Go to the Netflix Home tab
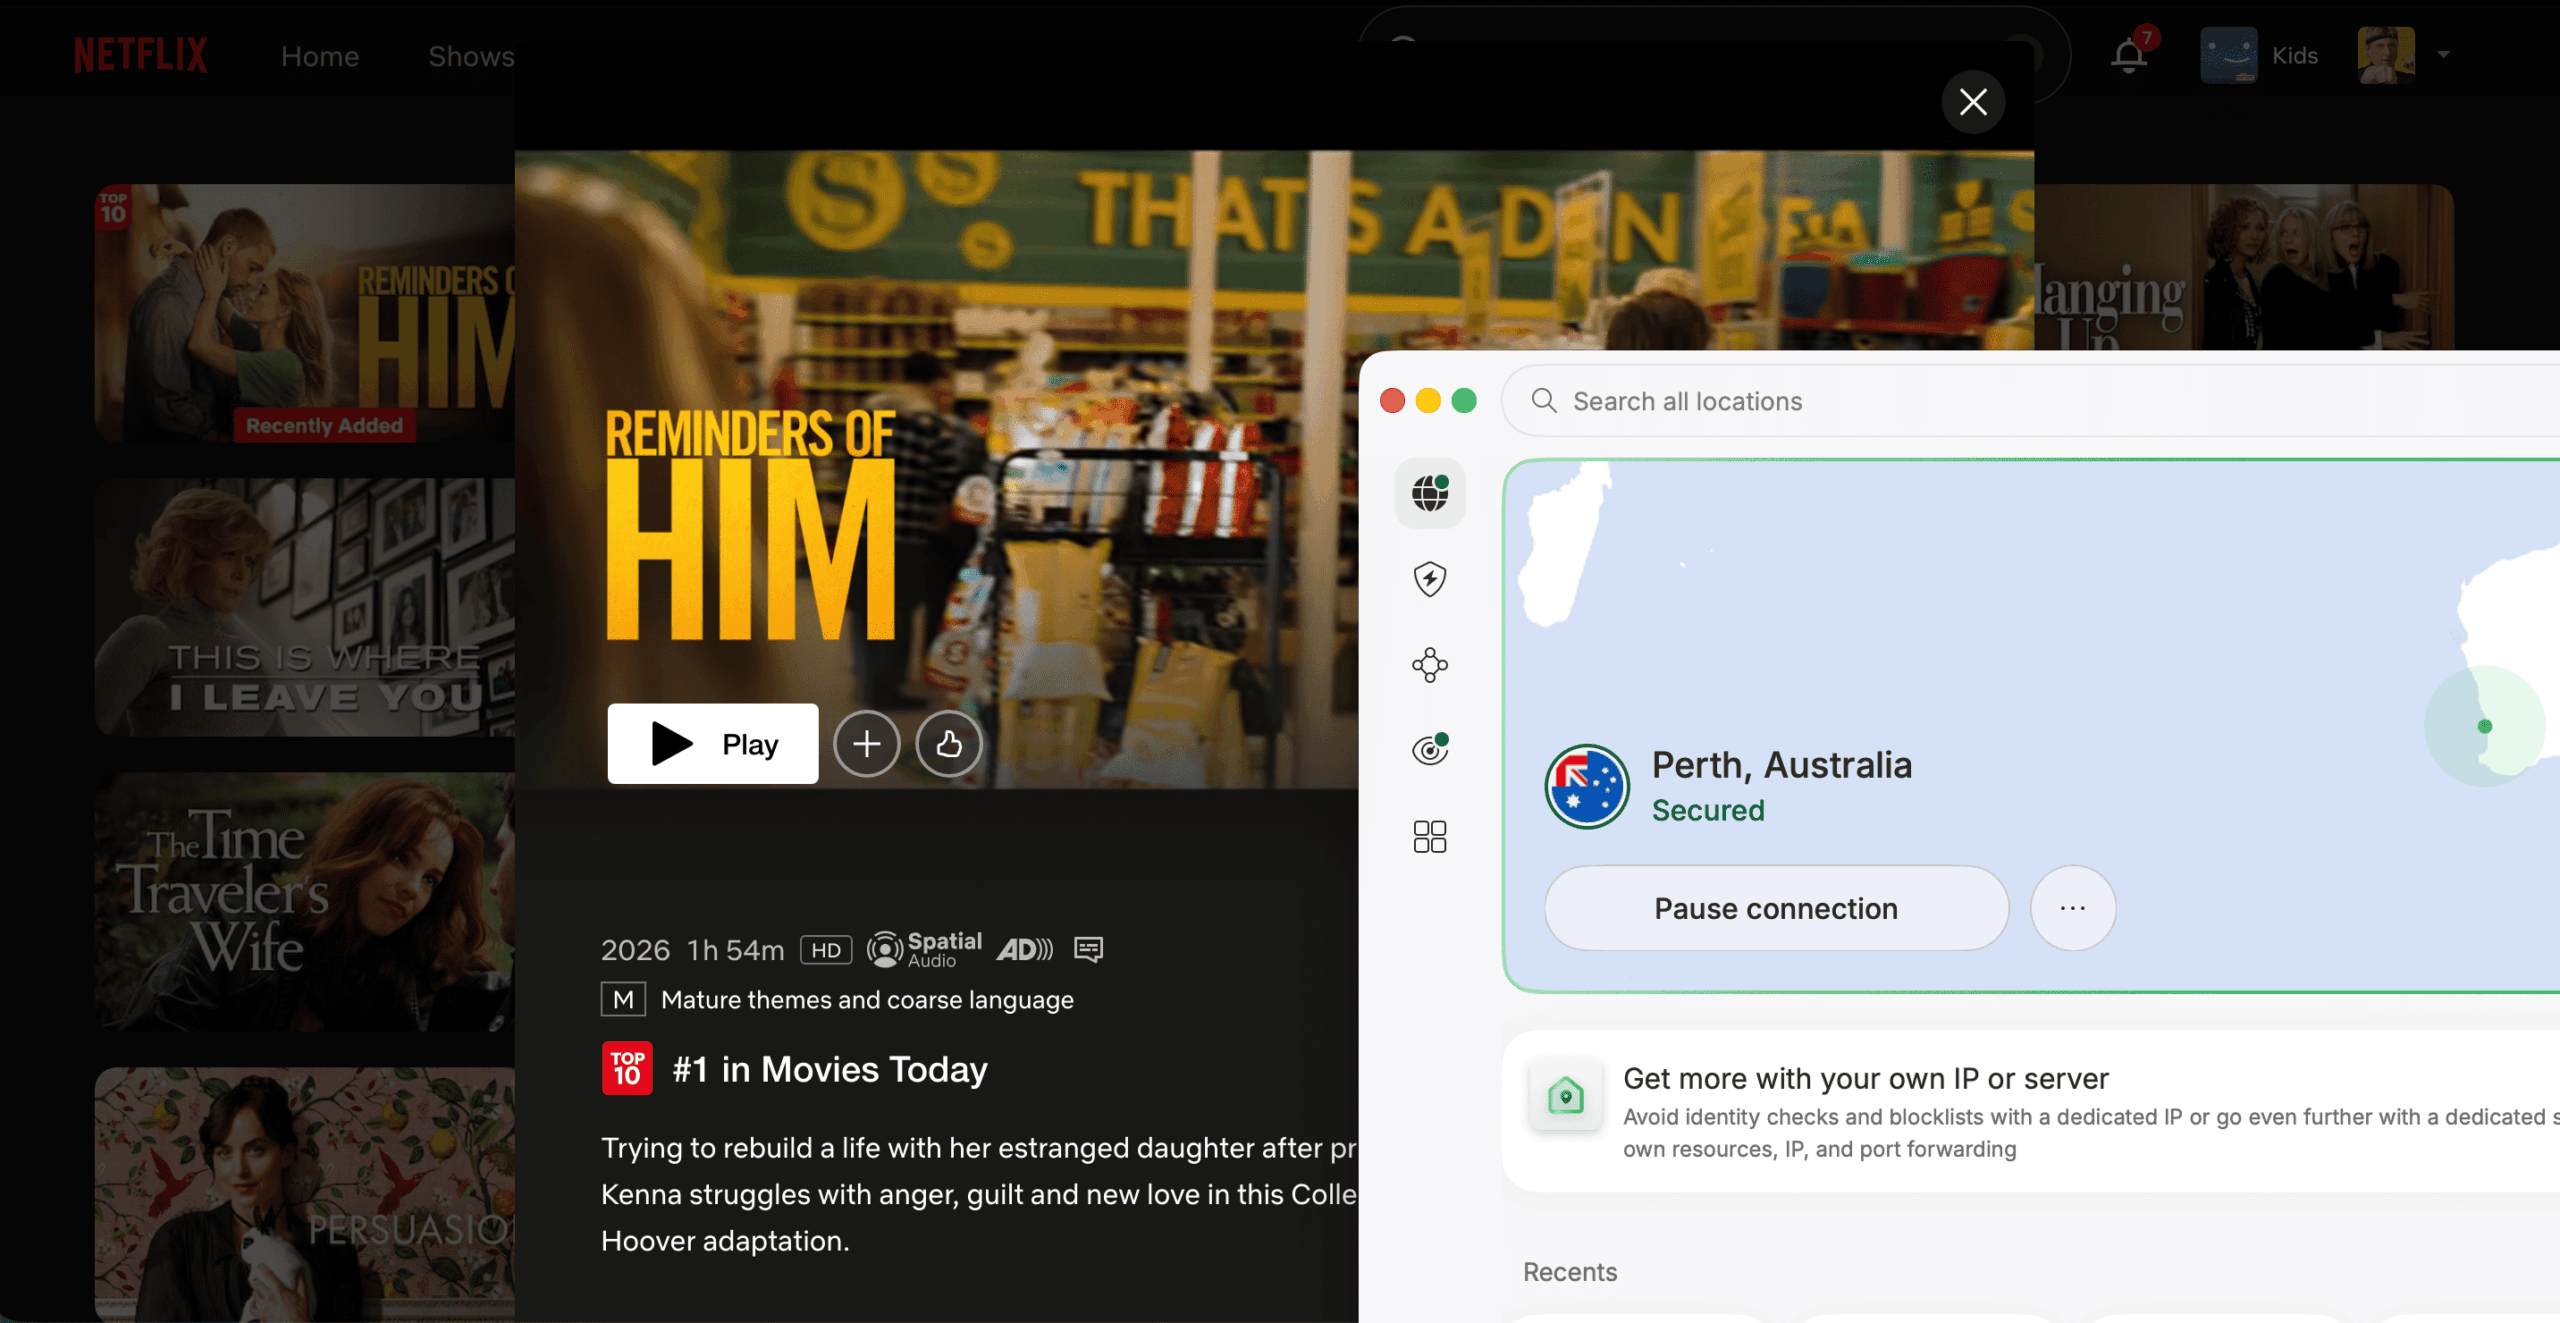The width and height of the screenshot is (2560, 1323). point(320,56)
